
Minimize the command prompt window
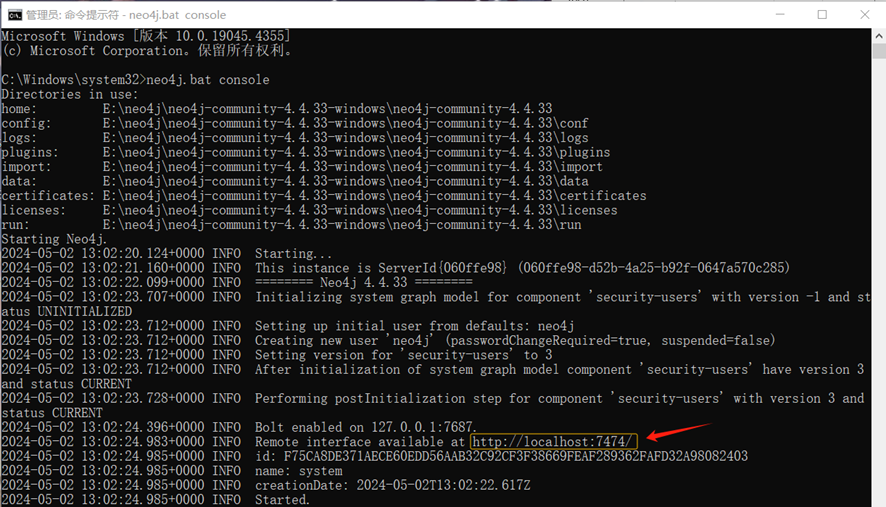tap(780, 15)
